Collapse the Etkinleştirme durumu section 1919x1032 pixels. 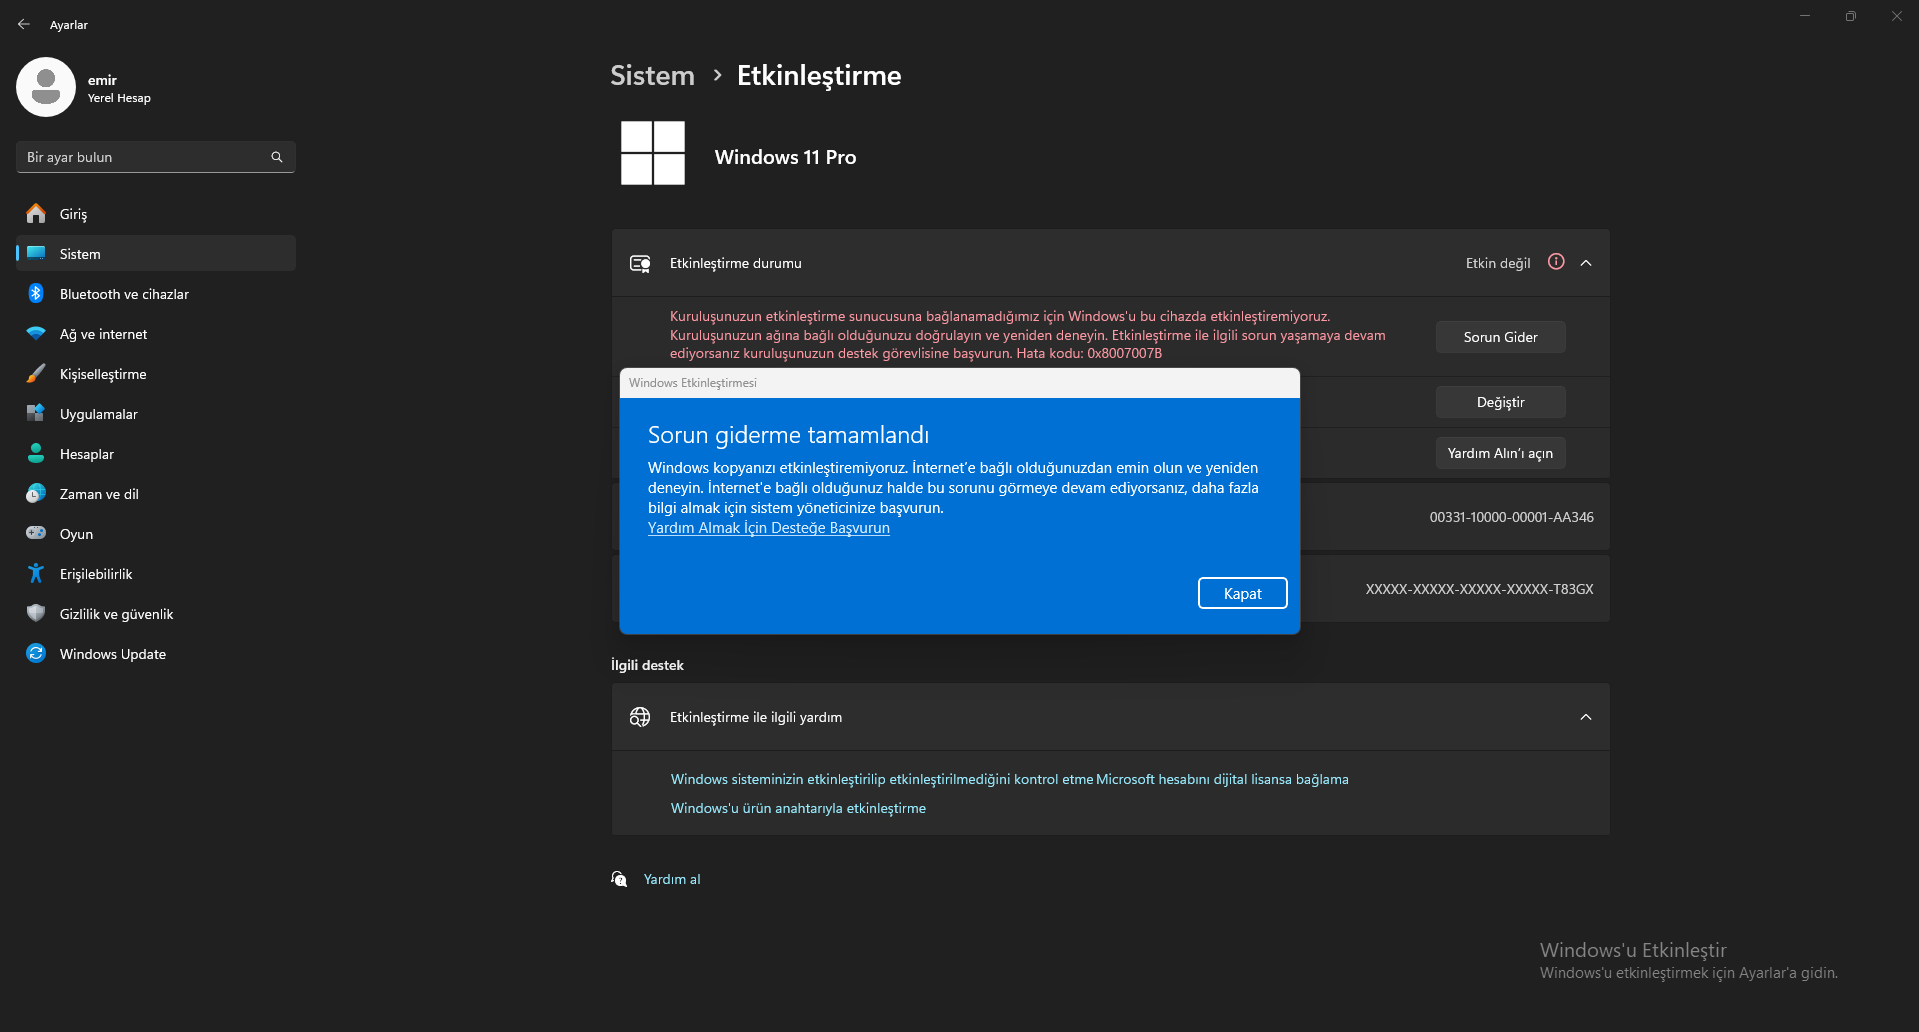(1586, 263)
